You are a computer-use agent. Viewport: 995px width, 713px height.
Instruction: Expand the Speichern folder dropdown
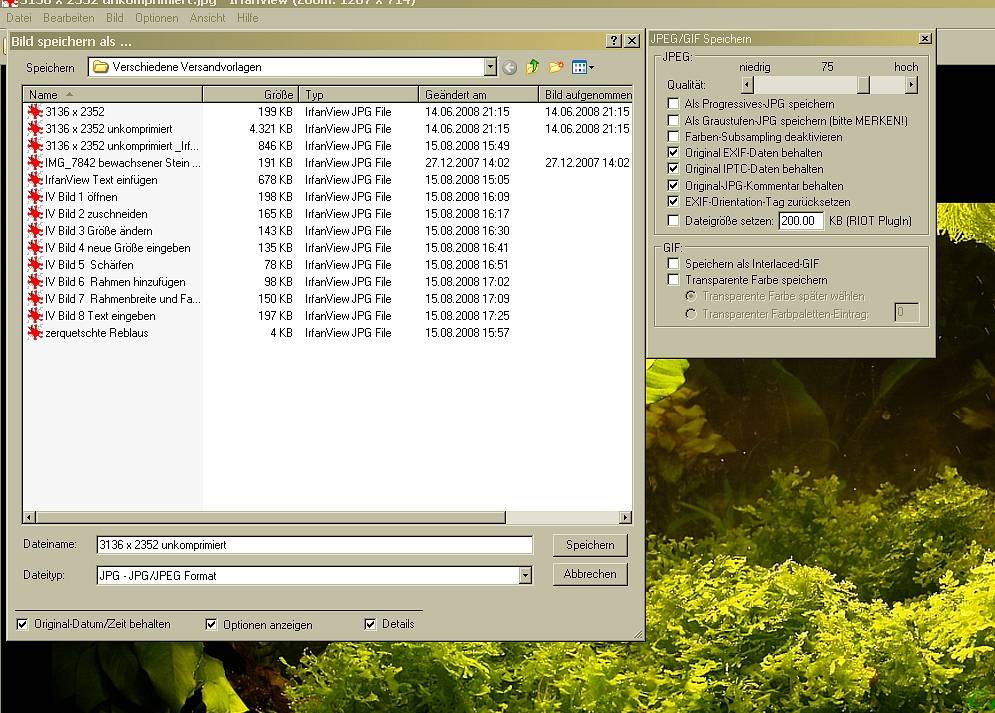(x=490, y=68)
